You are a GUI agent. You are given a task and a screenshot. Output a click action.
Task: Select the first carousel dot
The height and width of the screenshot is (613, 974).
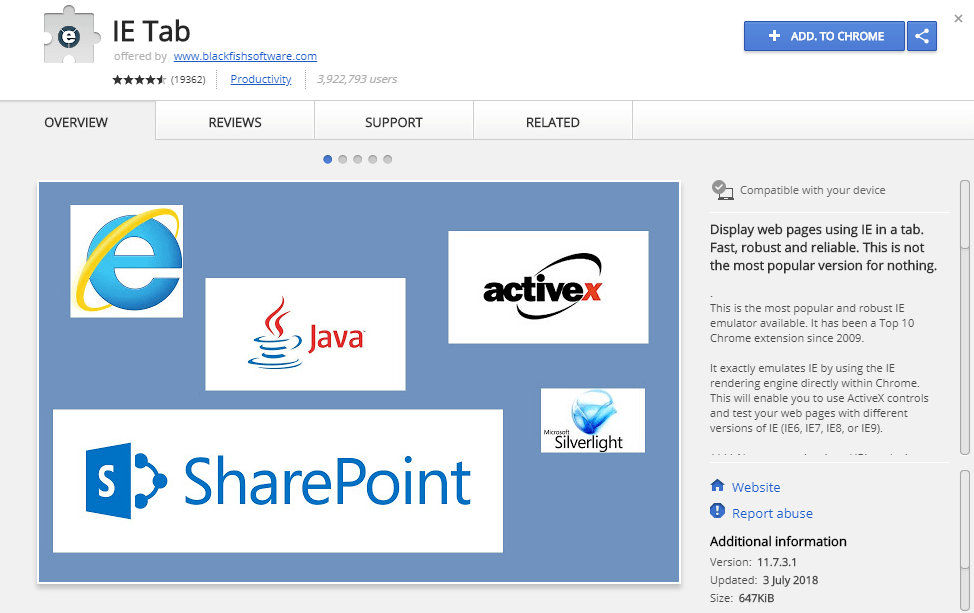coord(328,159)
